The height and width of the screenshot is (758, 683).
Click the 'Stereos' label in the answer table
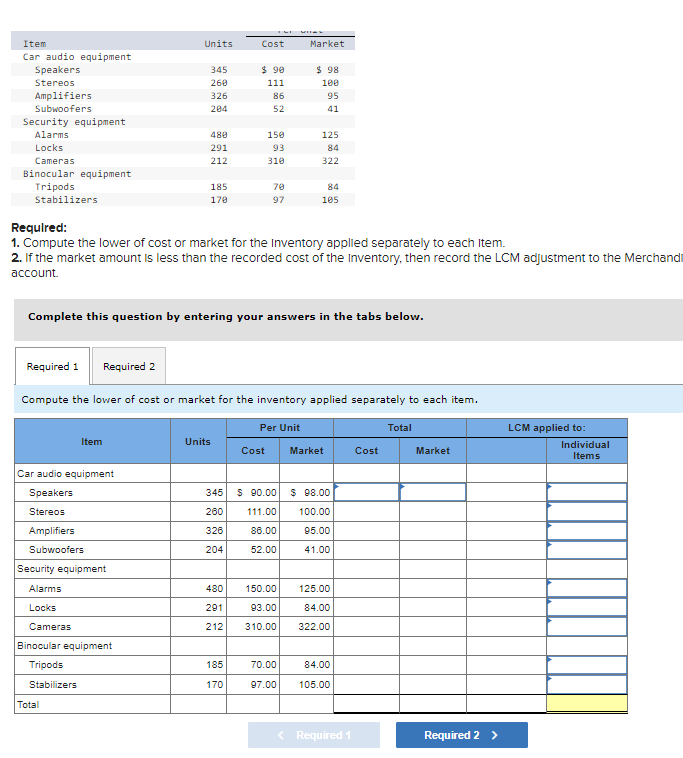click(47, 511)
